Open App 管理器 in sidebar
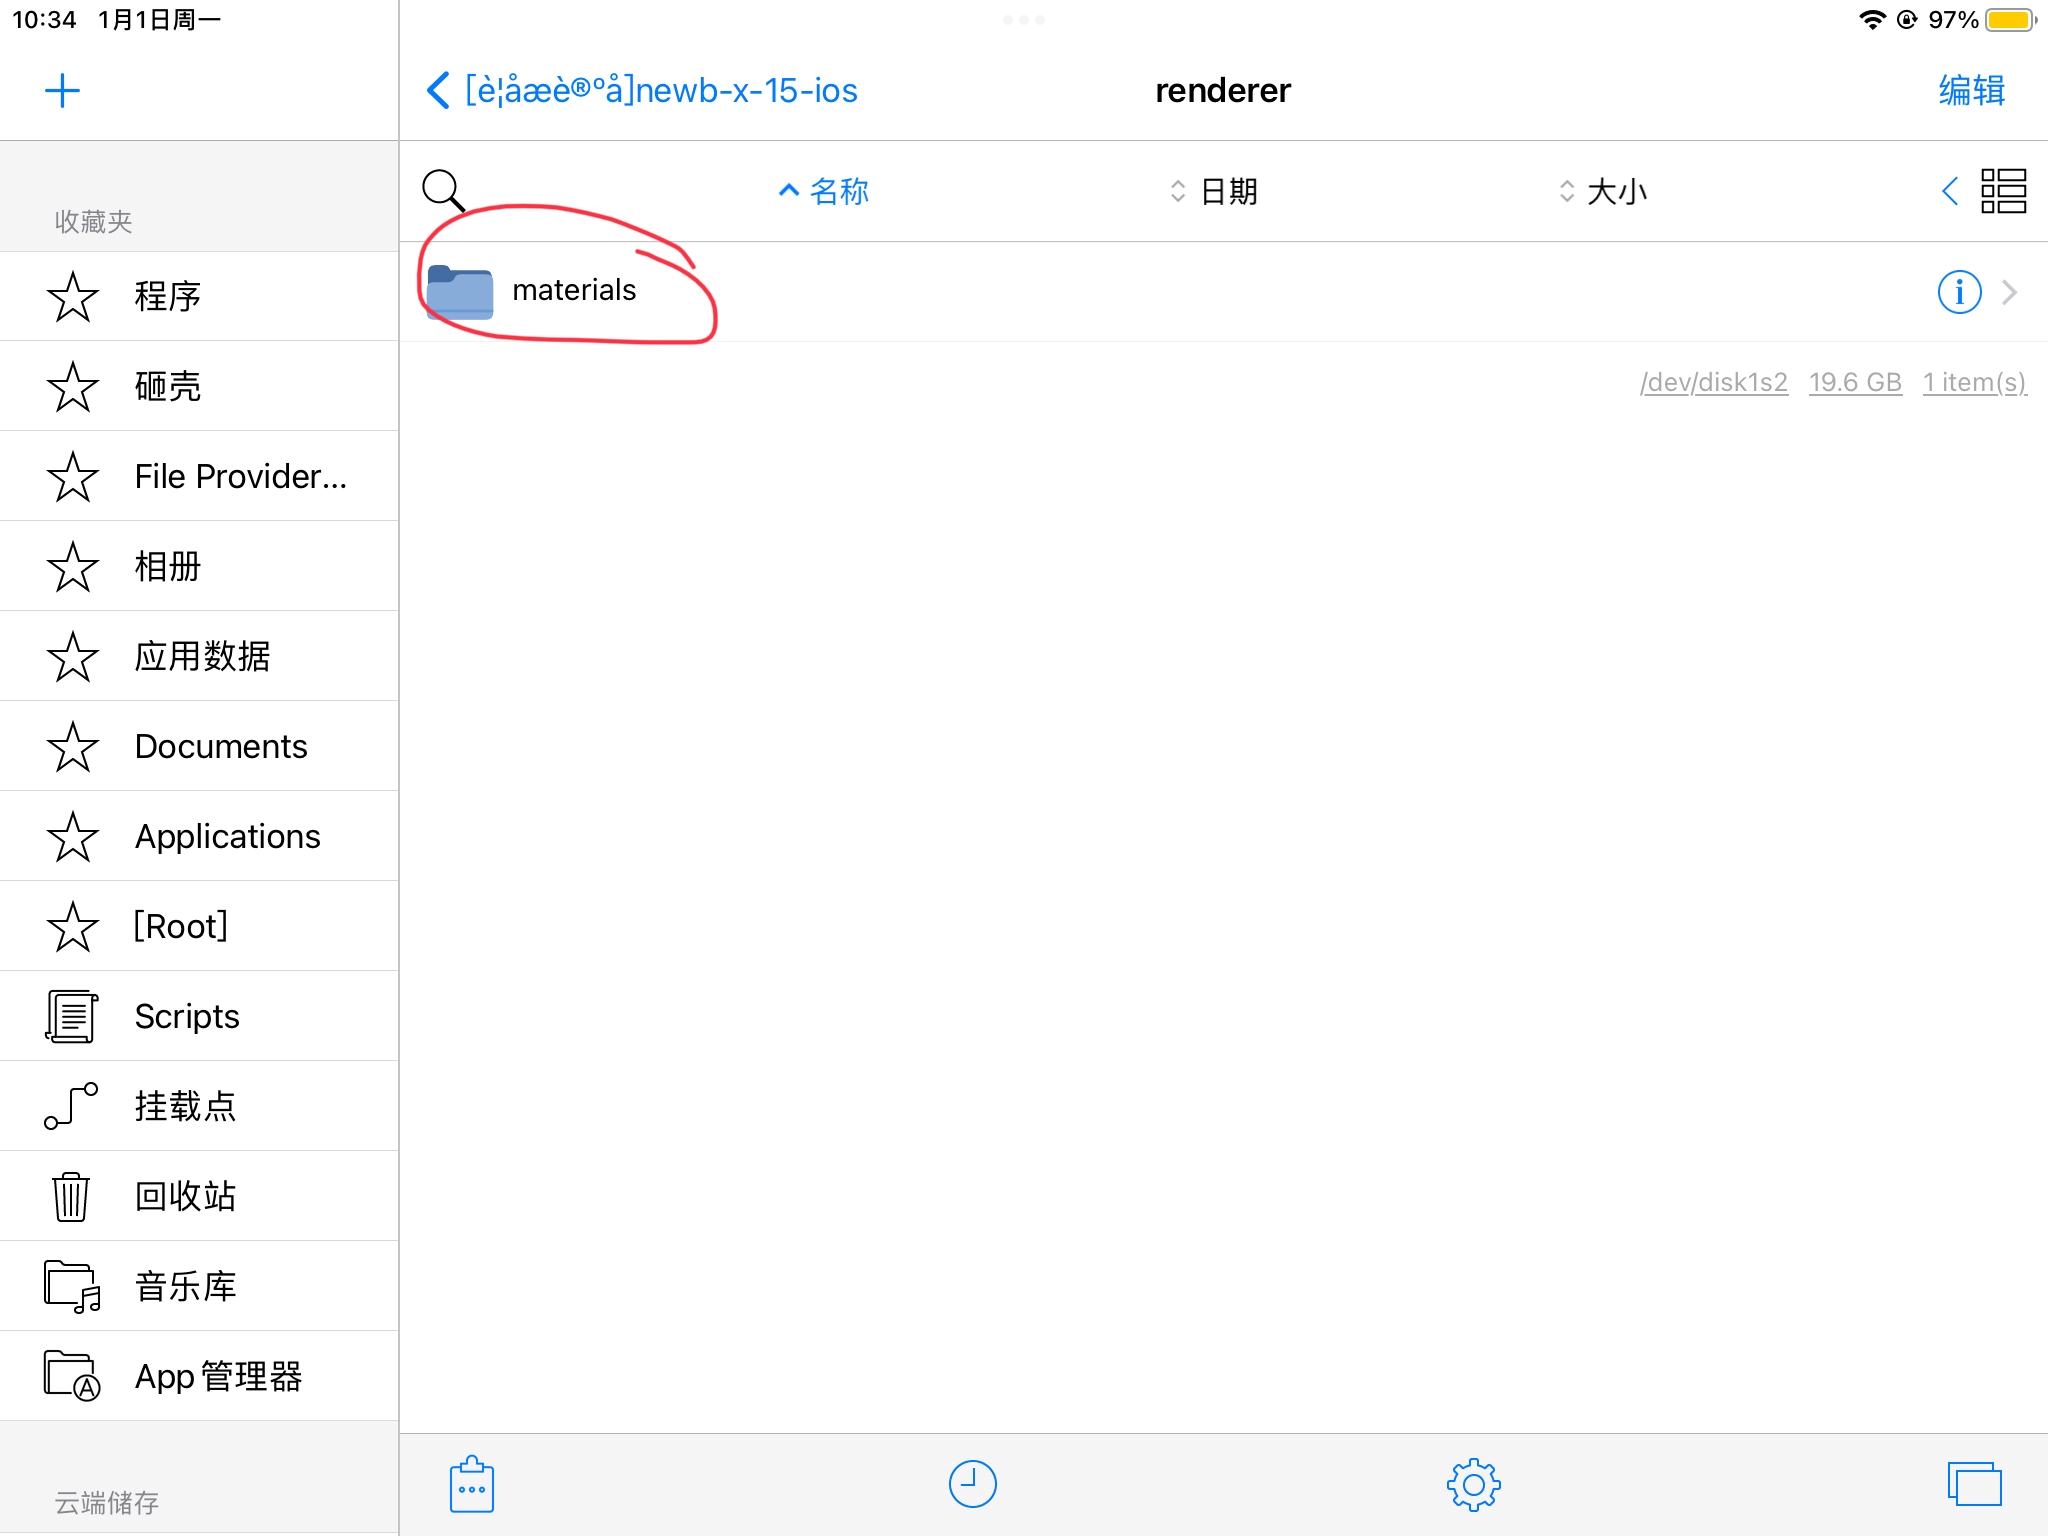 click(x=199, y=1376)
